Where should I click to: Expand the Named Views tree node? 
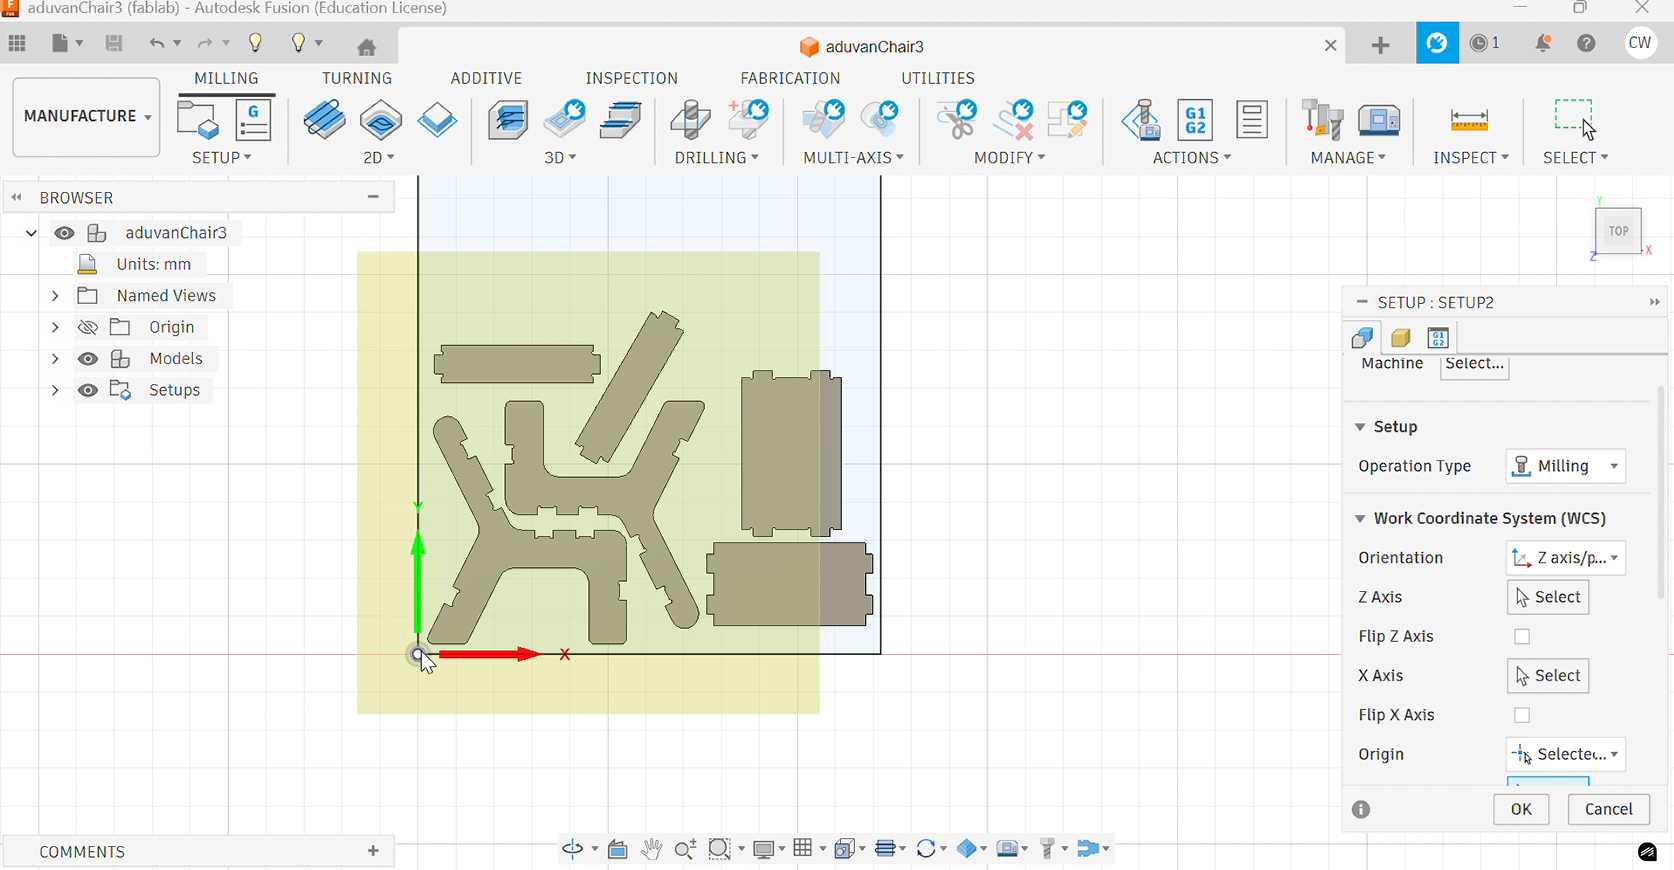(55, 296)
